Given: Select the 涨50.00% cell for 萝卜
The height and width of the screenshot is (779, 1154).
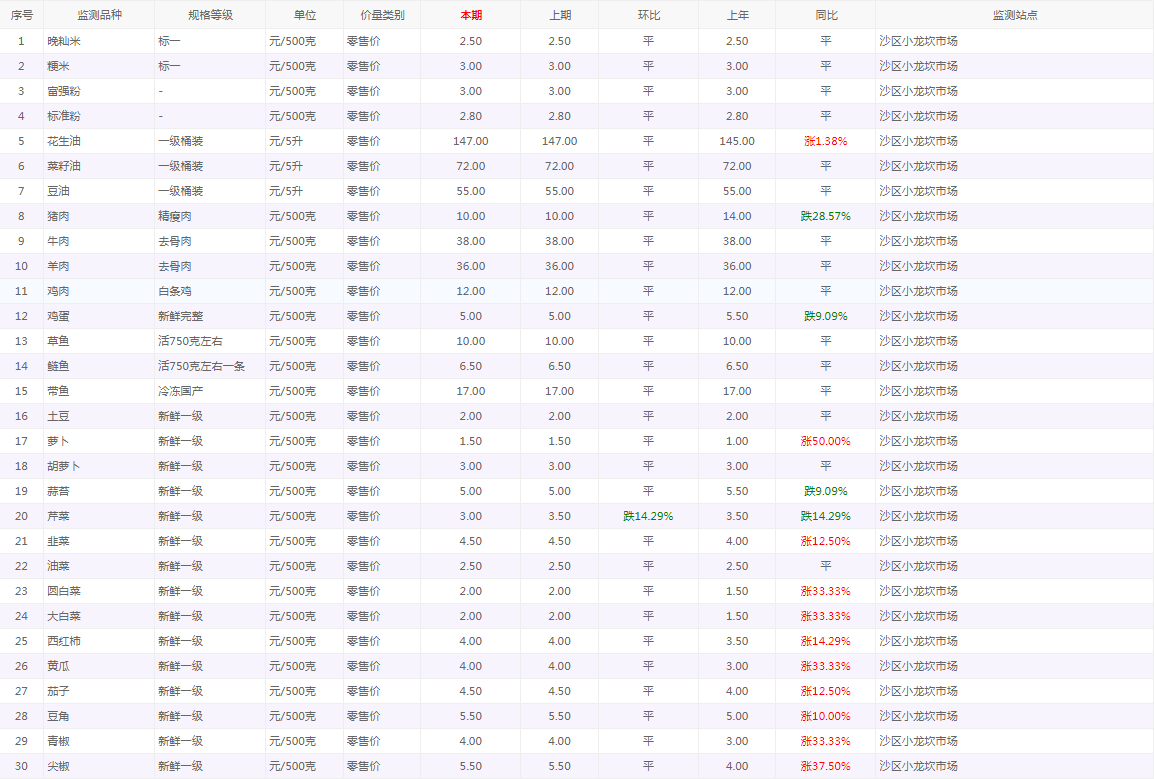Looking at the screenshot, I should pyautogui.click(x=825, y=441).
